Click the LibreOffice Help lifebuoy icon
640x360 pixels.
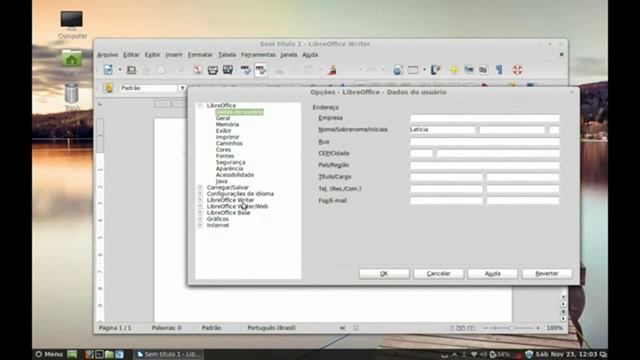[518, 70]
